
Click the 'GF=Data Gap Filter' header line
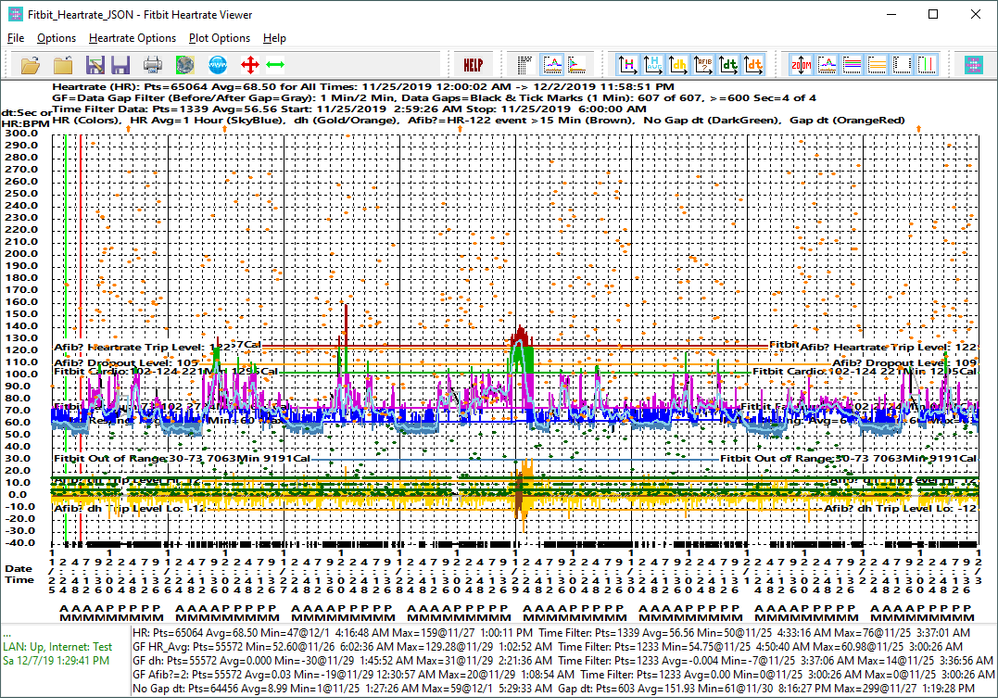click(x=434, y=98)
